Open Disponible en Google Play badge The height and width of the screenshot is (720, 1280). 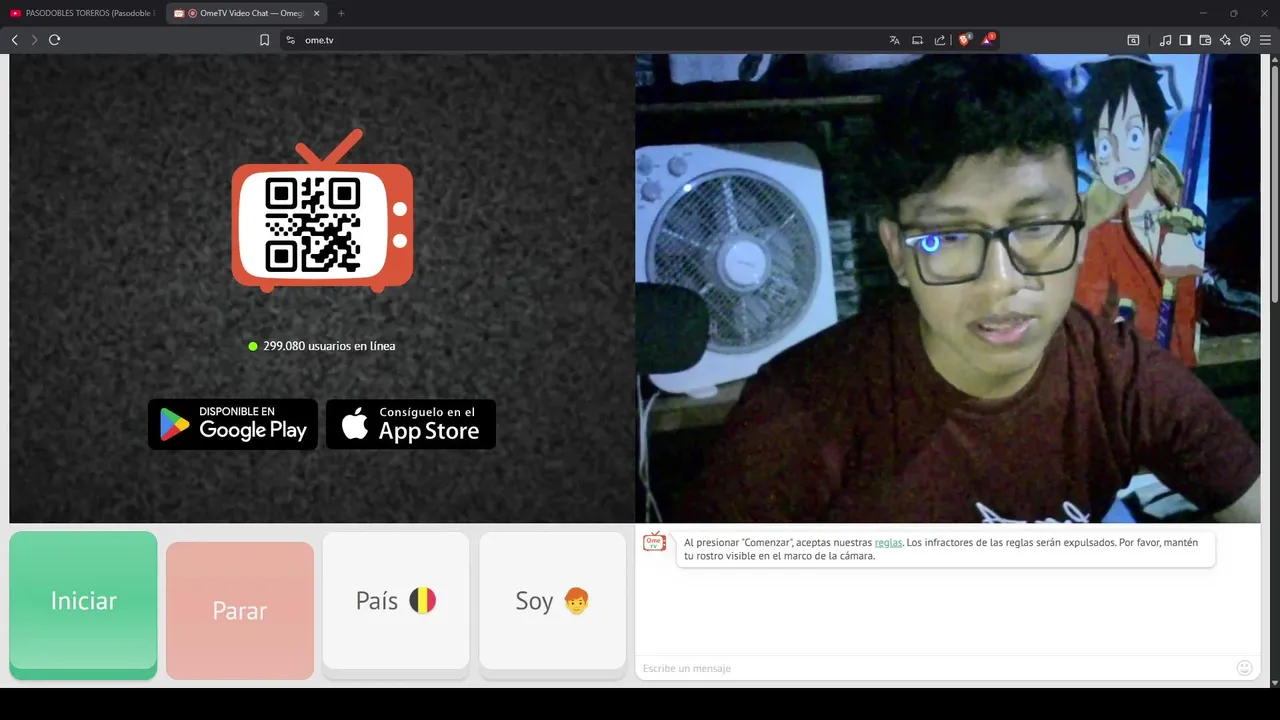click(233, 424)
